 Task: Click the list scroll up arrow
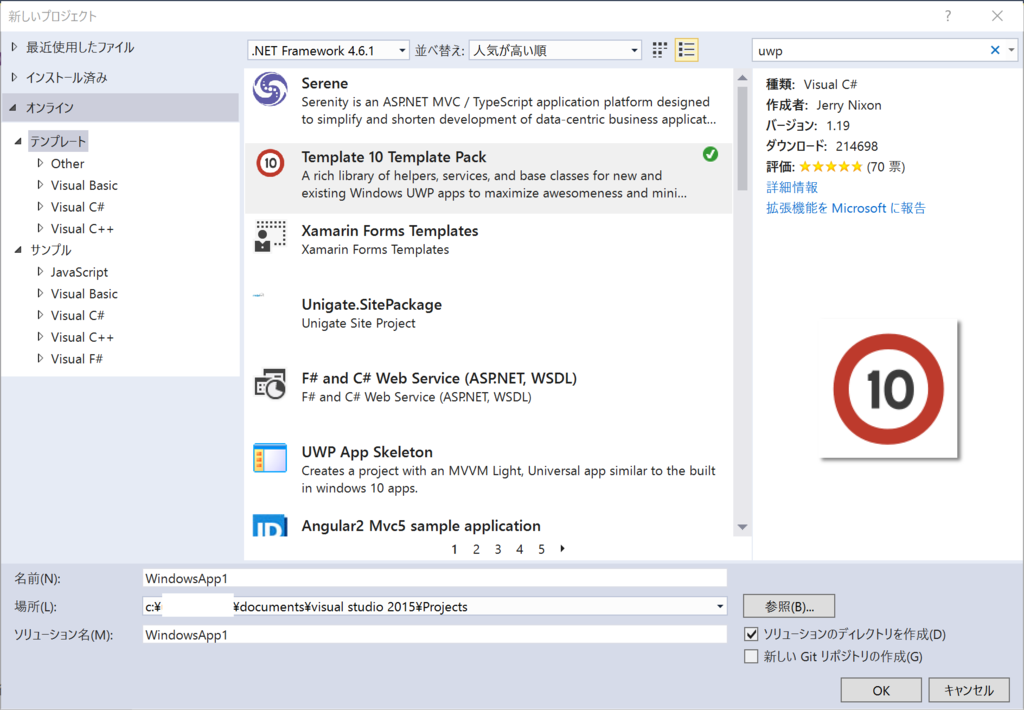[742, 78]
